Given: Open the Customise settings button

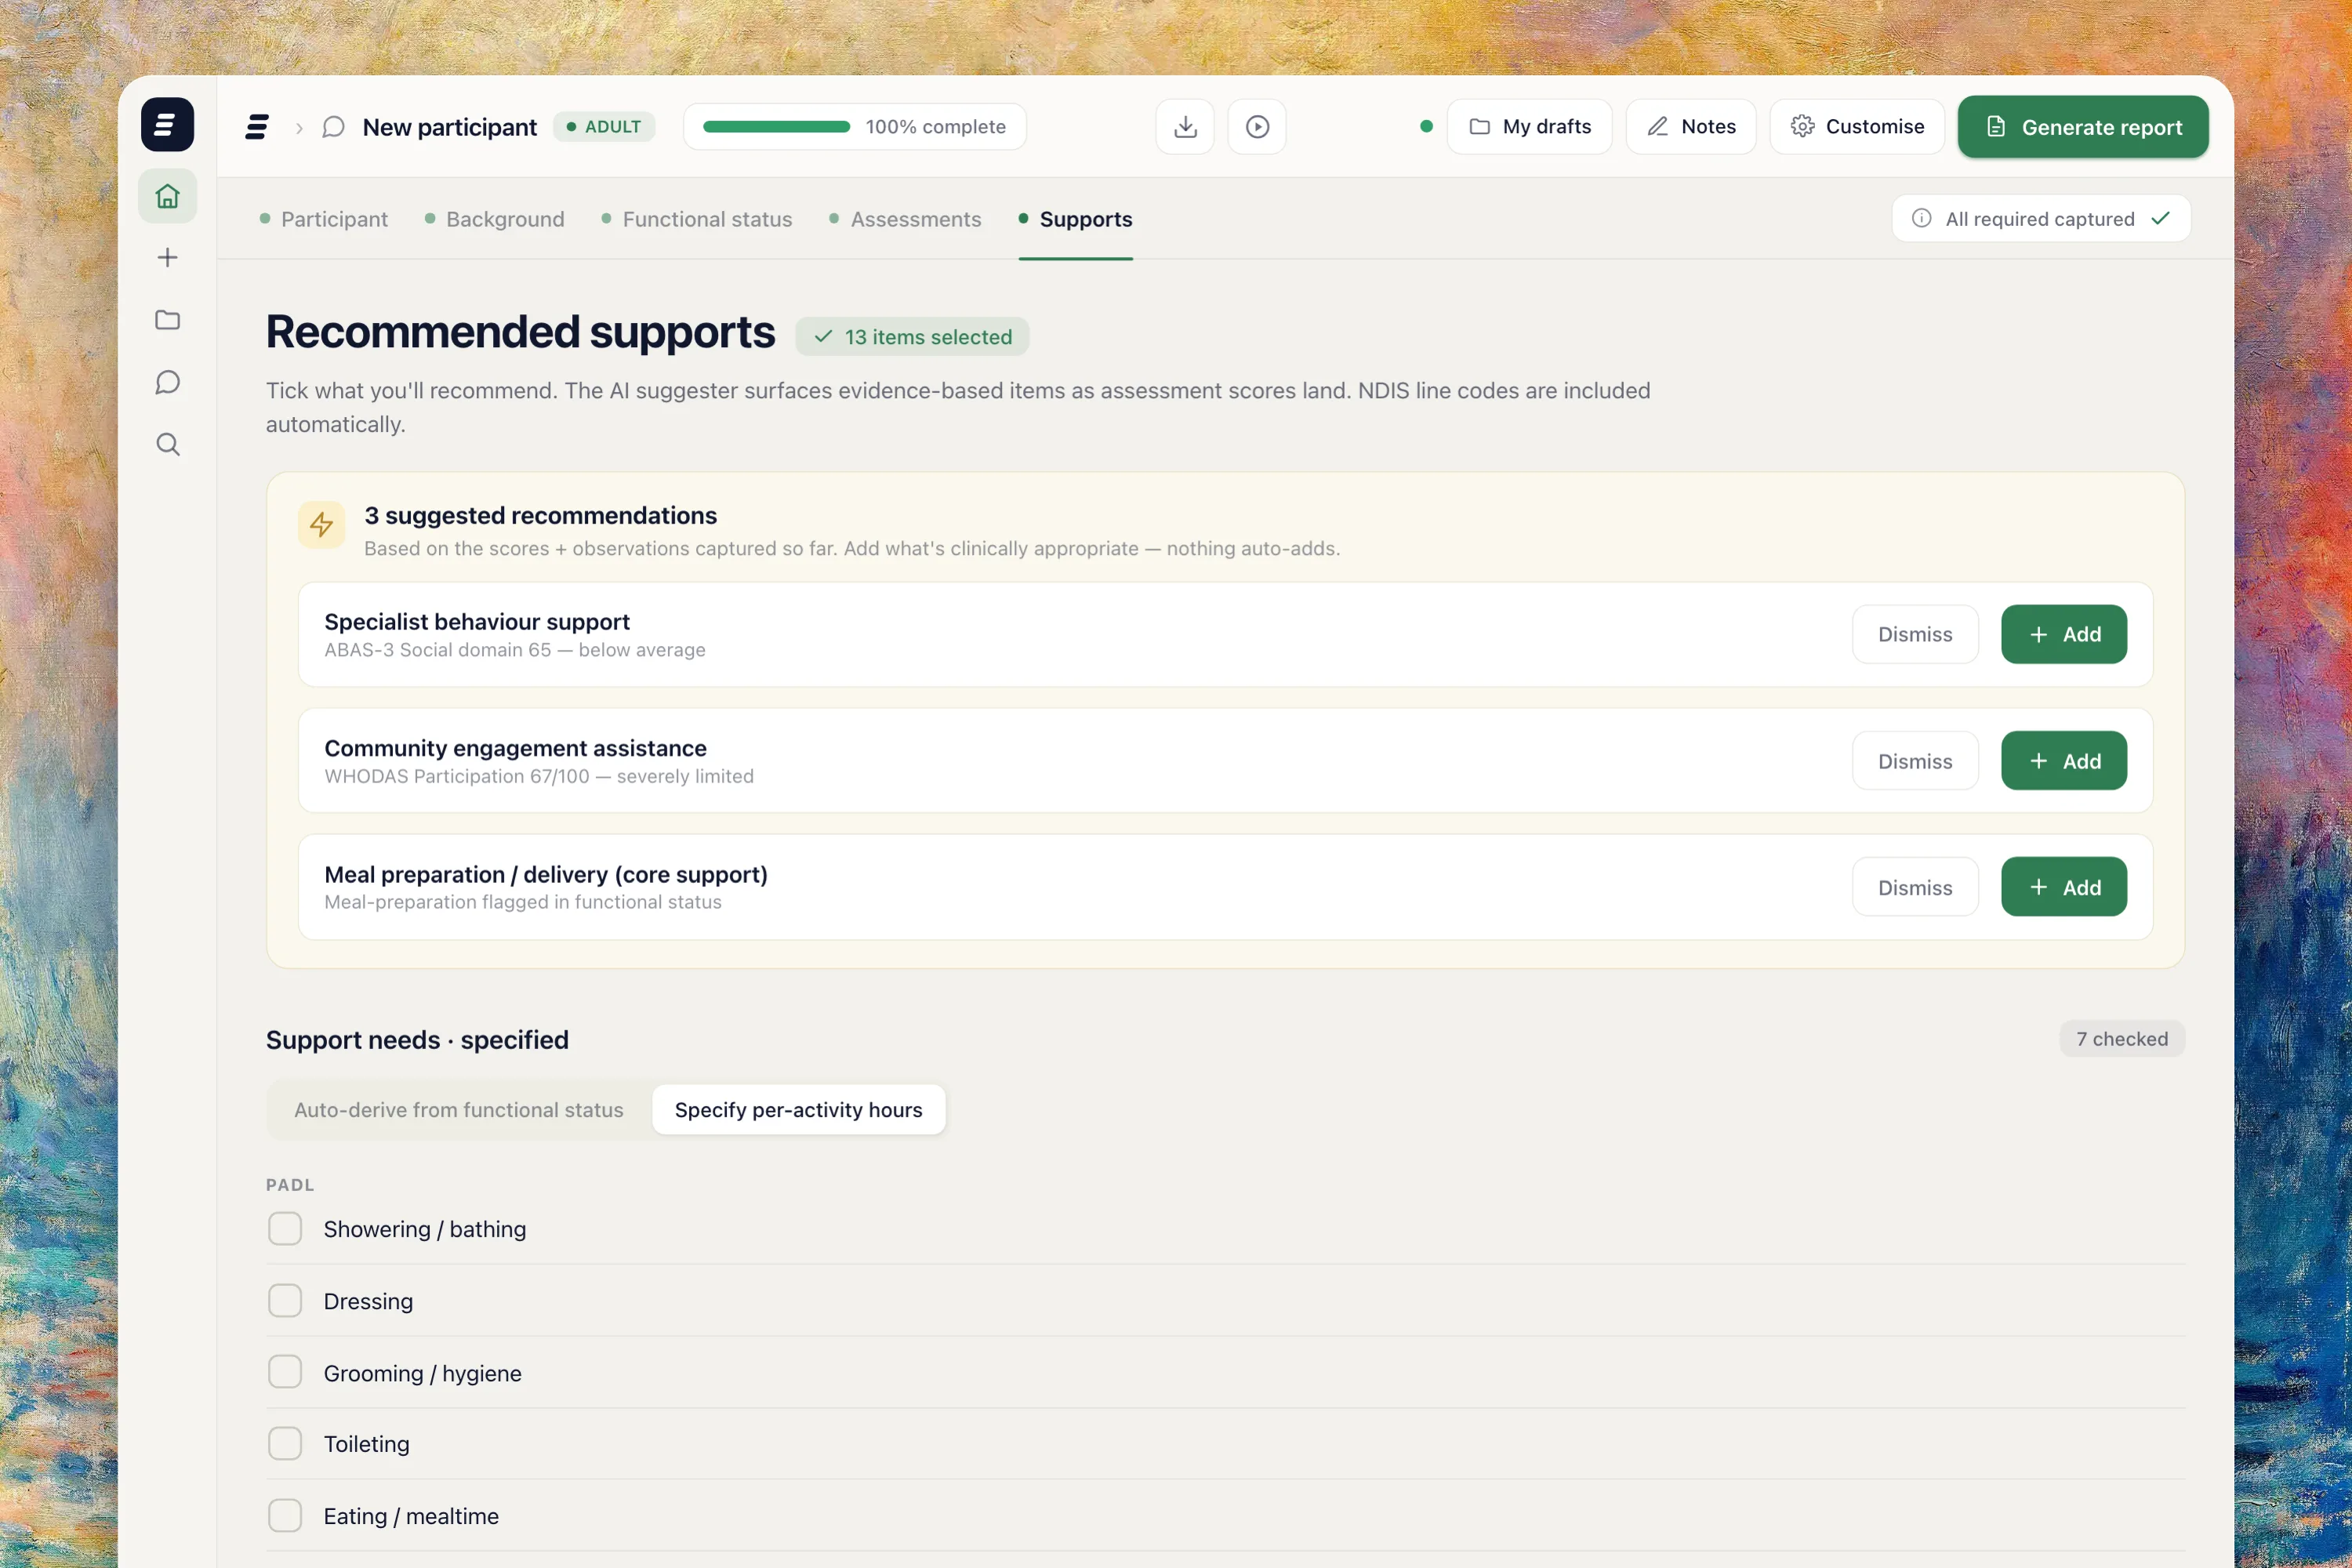Looking at the screenshot, I should 1857,127.
